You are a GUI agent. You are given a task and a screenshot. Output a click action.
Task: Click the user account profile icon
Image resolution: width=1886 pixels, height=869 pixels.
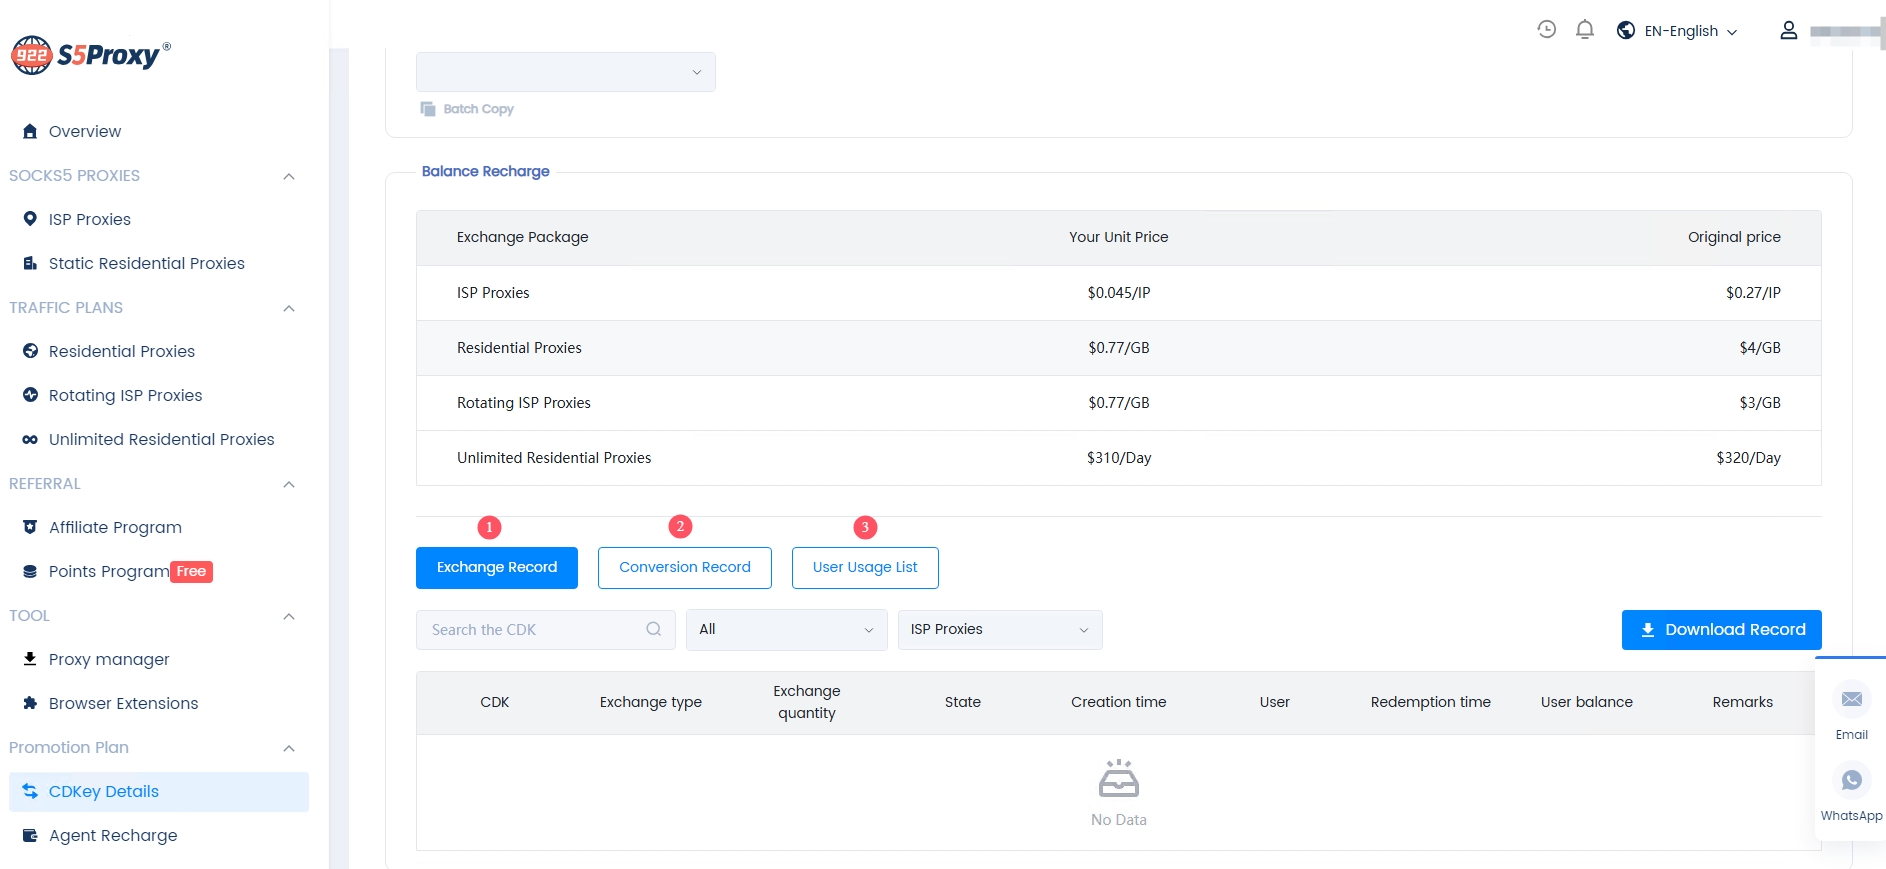point(1789,31)
